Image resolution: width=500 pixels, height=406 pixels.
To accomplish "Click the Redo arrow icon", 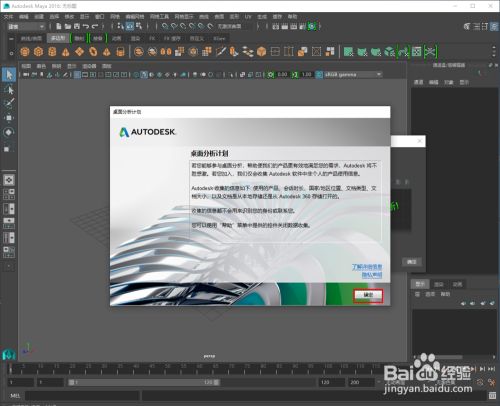I will [95, 26].
